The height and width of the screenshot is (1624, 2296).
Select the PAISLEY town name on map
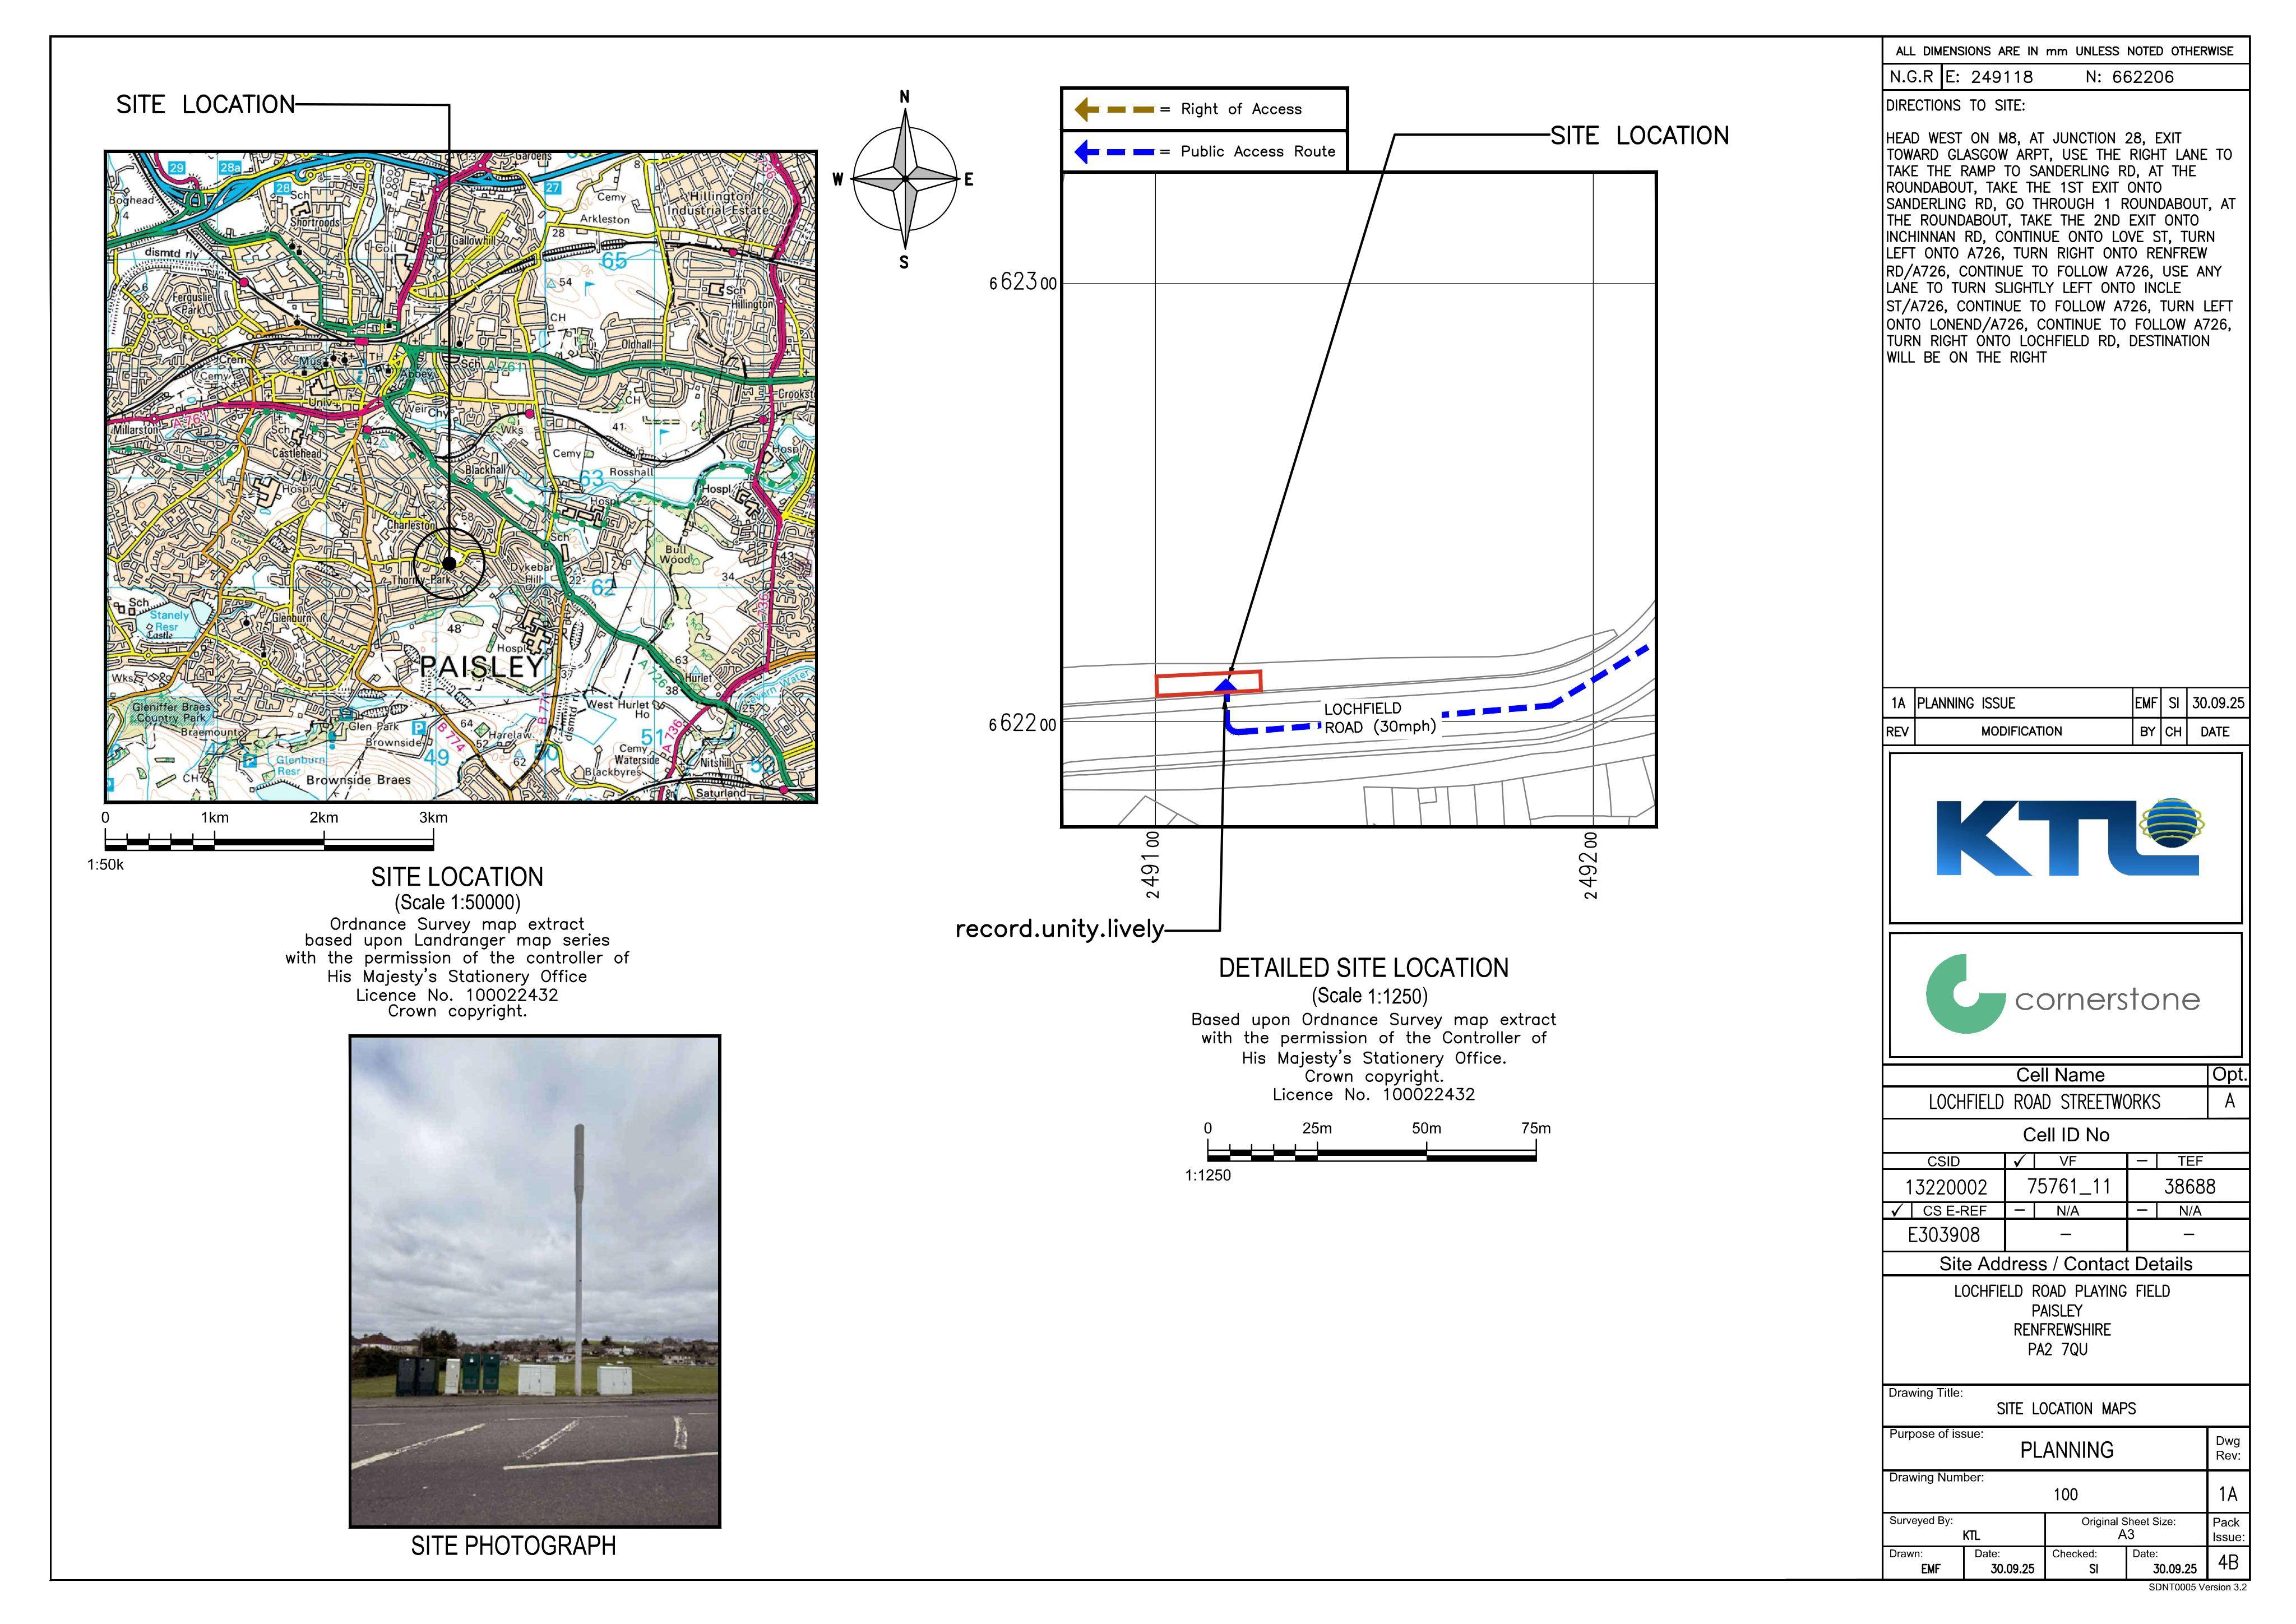pyautogui.click(x=481, y=667)
